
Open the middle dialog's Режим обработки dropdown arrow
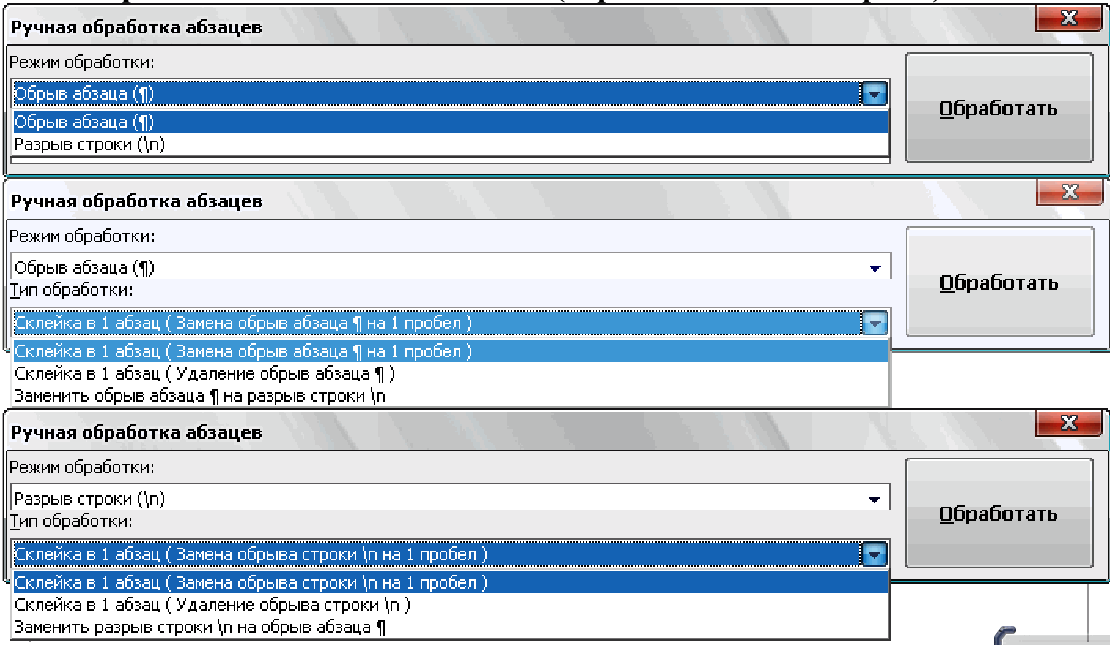[x=875, y=268]
